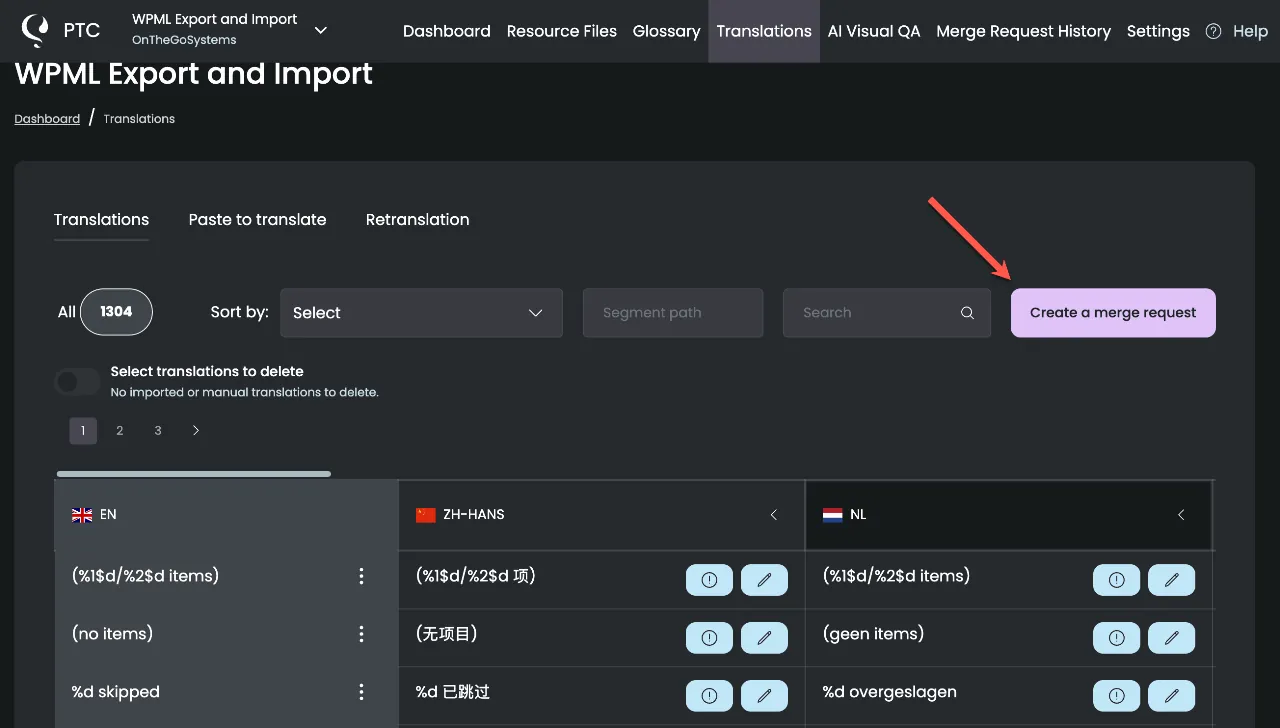The image size is (1280, 728).
Task: Click the next page arrow
Action: click(196, 430)
